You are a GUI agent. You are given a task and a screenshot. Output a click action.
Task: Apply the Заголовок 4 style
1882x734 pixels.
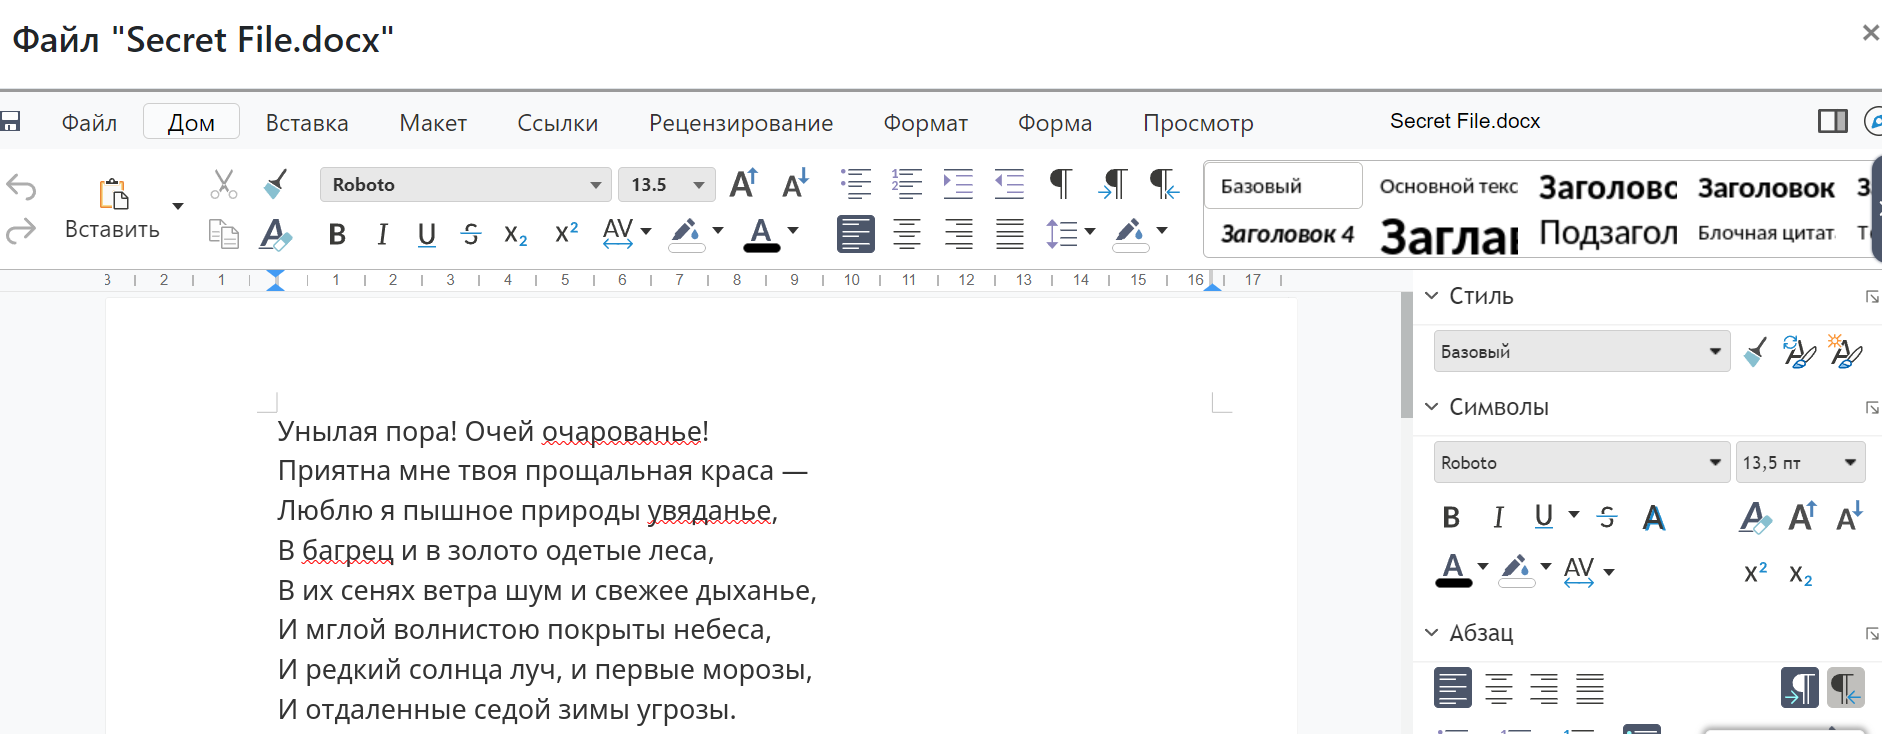(x=1286, y=235)
